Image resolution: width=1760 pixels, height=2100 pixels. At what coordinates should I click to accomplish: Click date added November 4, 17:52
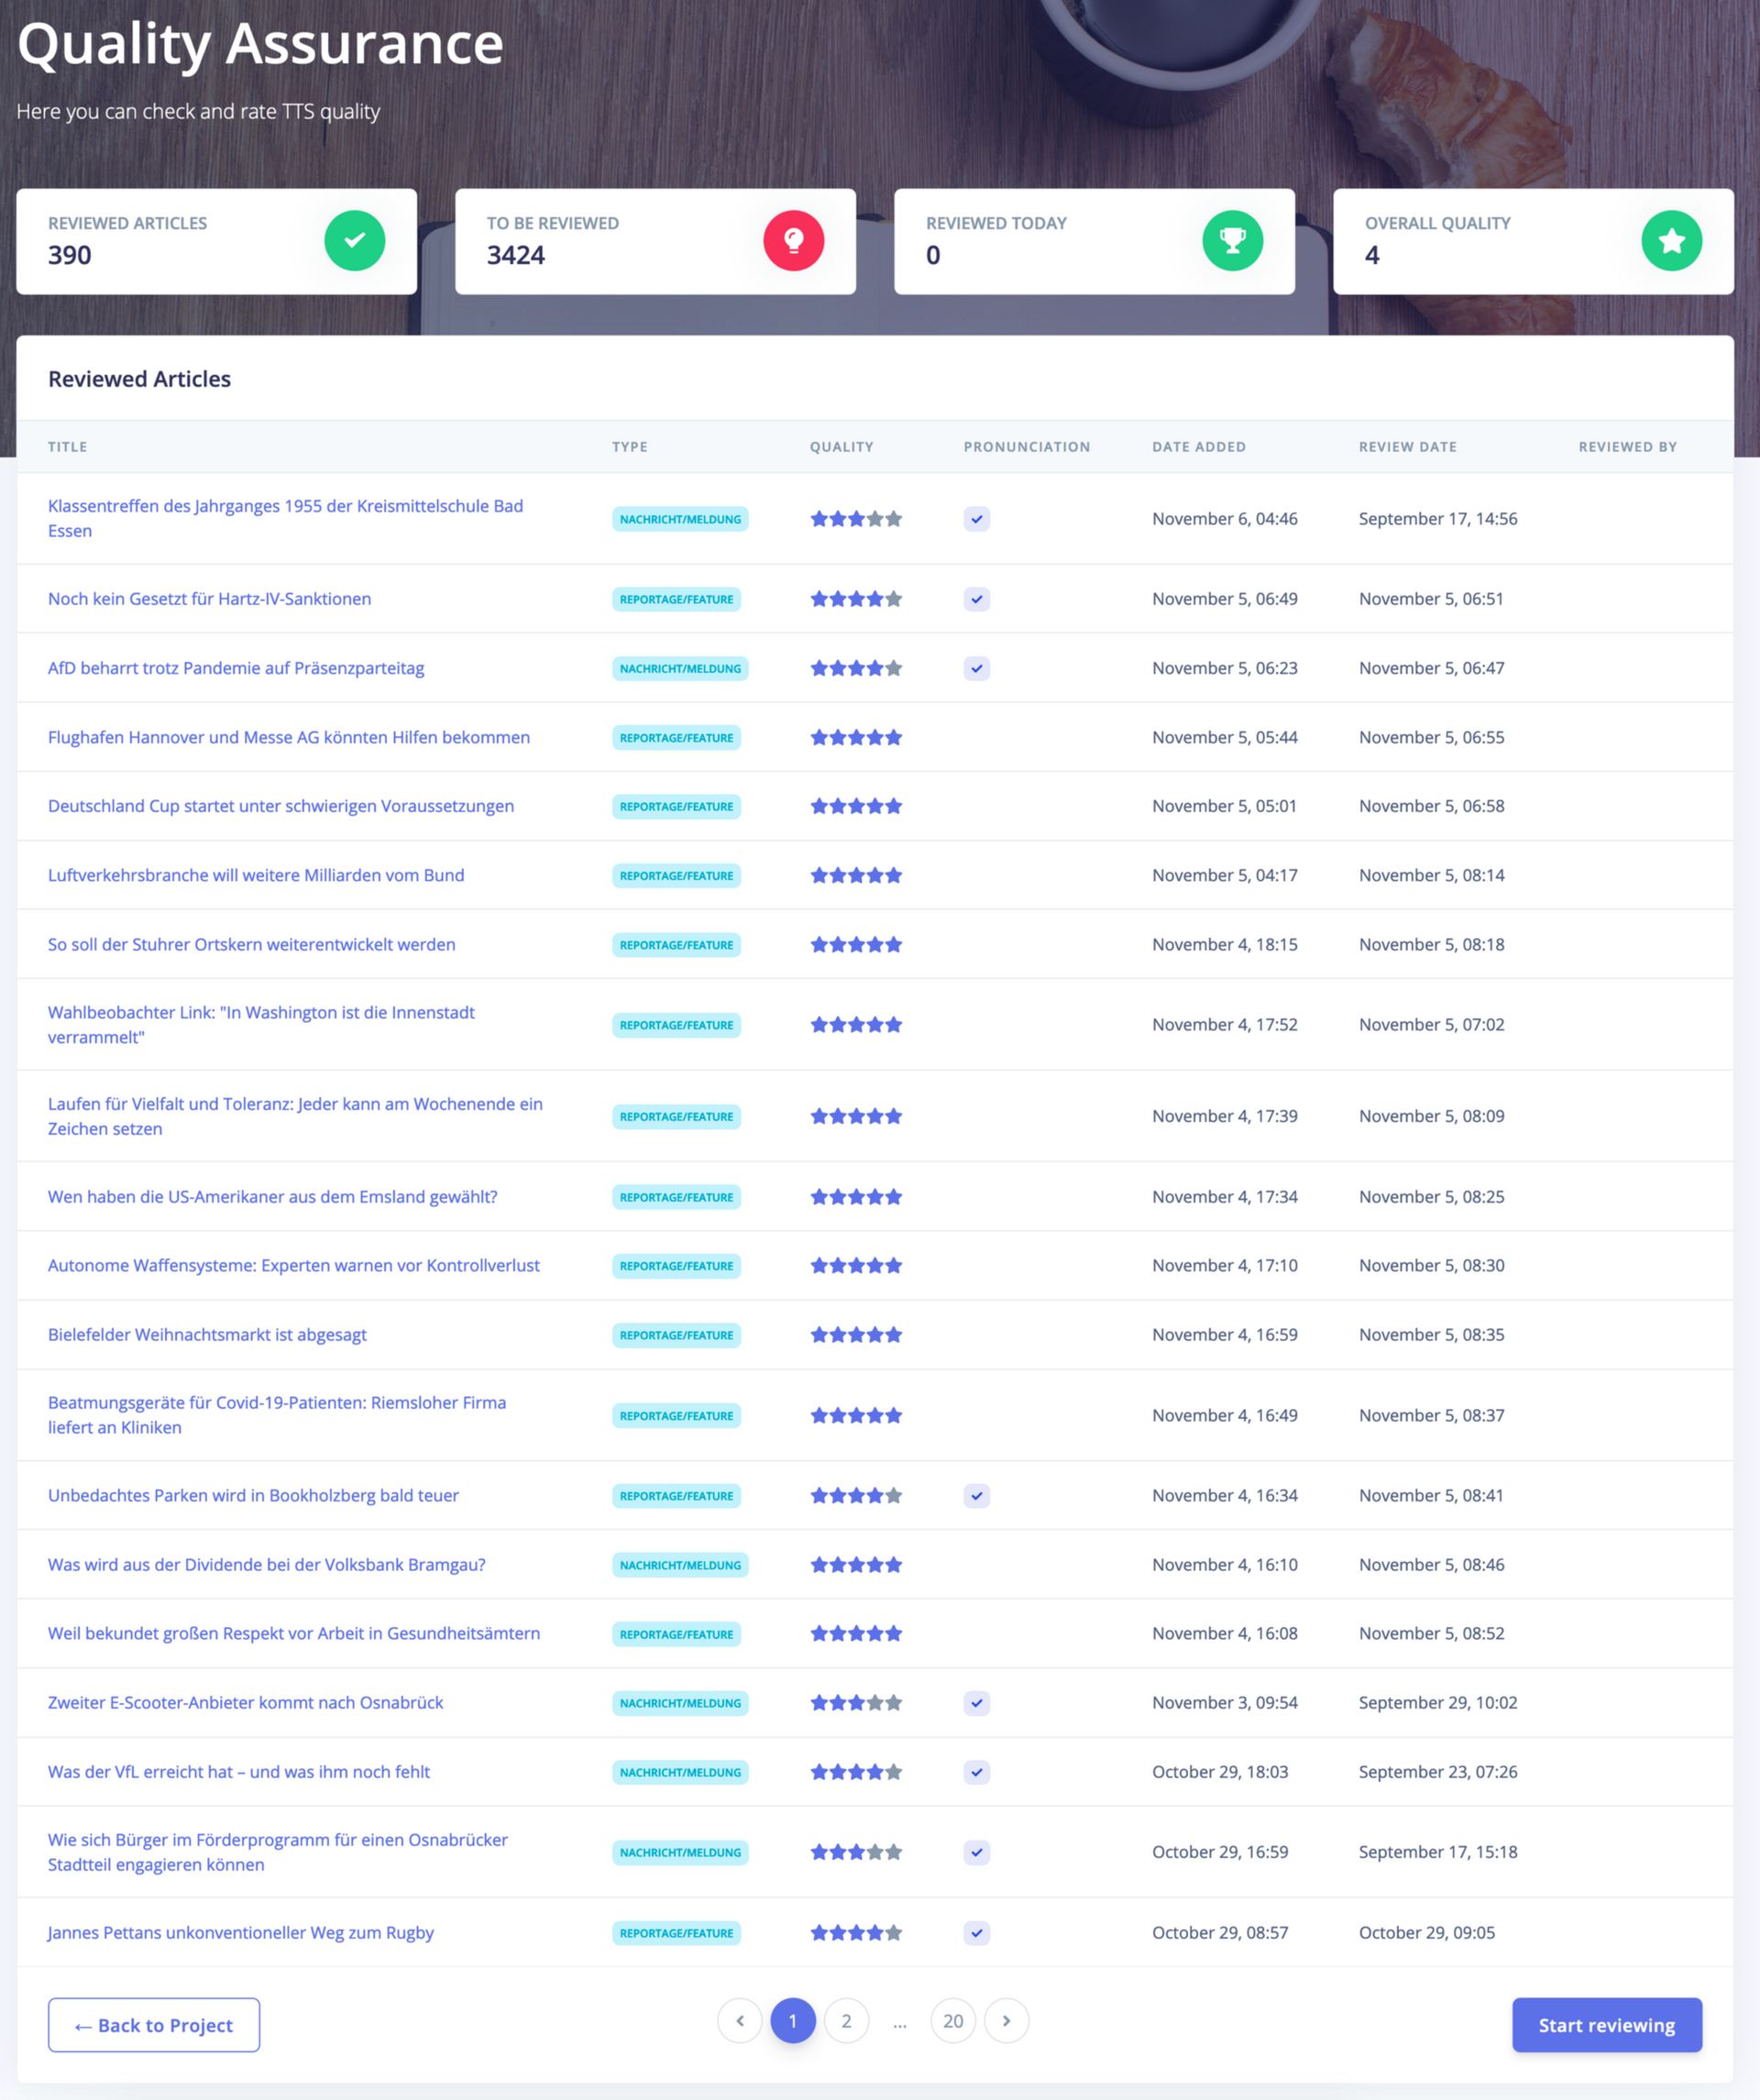point(1225,1025)
